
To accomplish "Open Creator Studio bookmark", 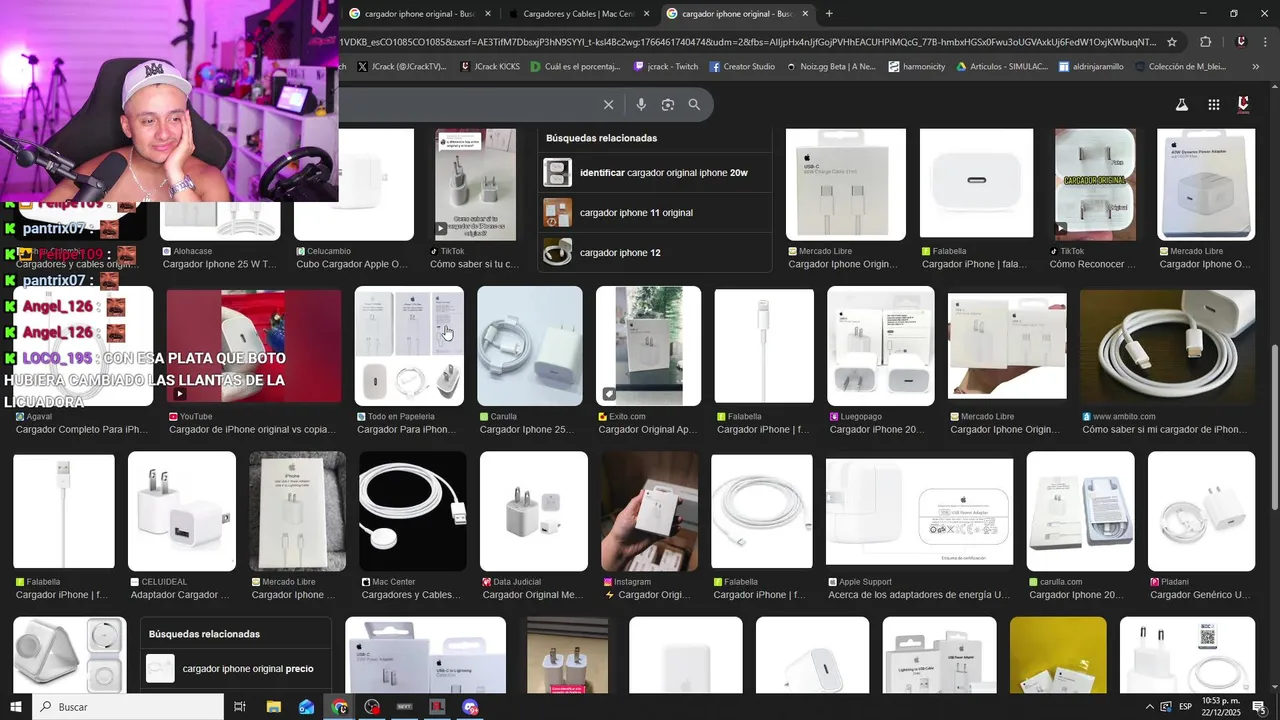I will [x=742, y=67].
